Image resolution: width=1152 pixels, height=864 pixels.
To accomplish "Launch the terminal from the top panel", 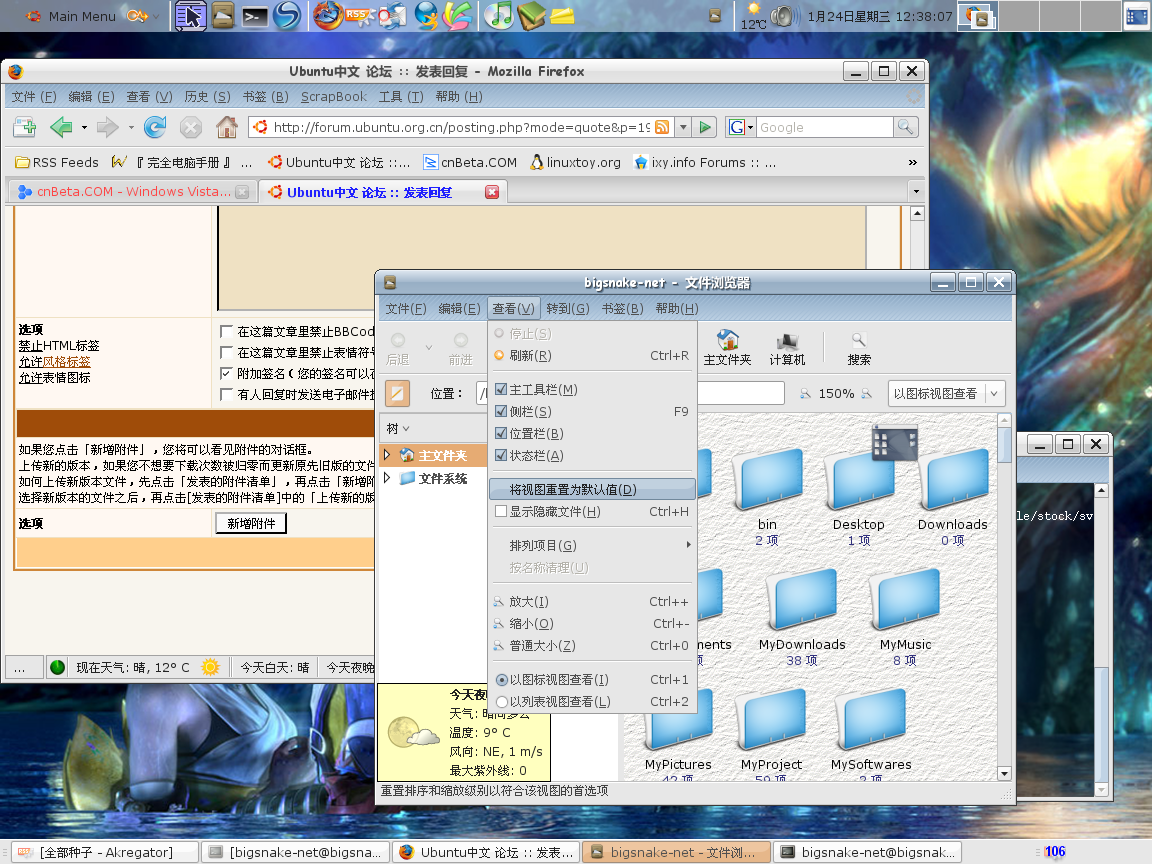I will (x=254, y=15).
